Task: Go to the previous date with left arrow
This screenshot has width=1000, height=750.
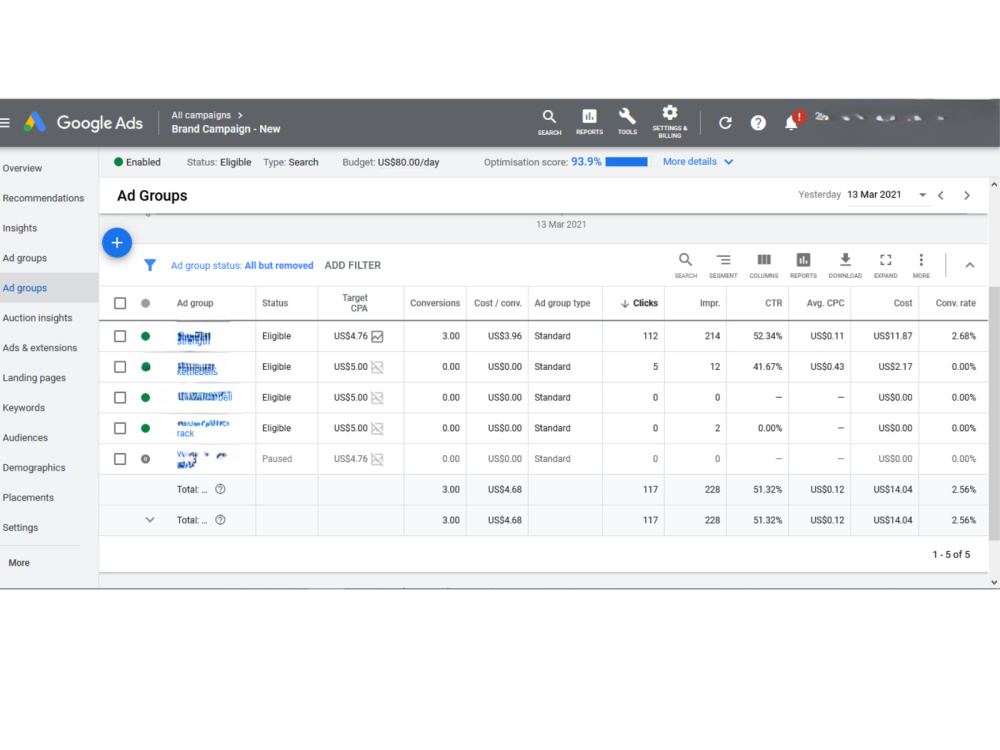Action: [x=941, y=195]
